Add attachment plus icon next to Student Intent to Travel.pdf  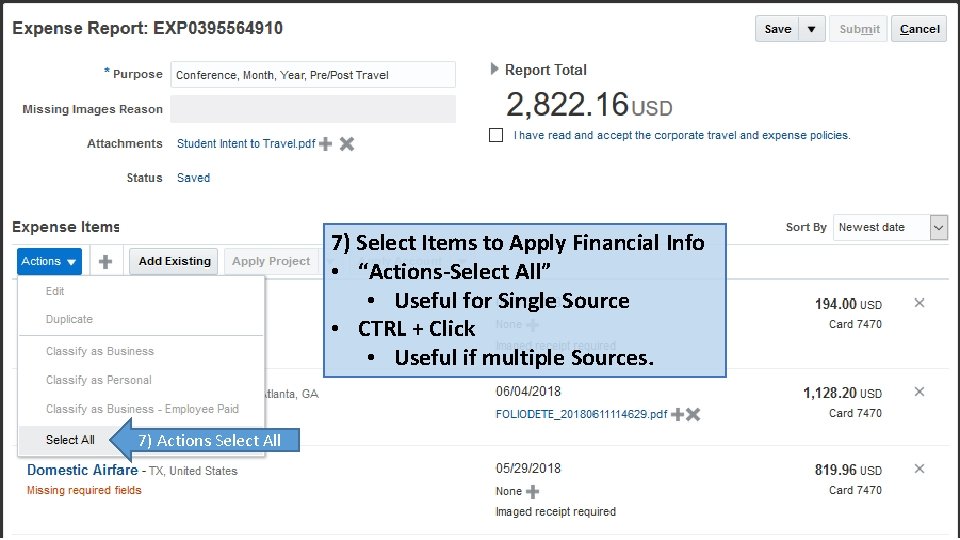click(x=326, y=144)
